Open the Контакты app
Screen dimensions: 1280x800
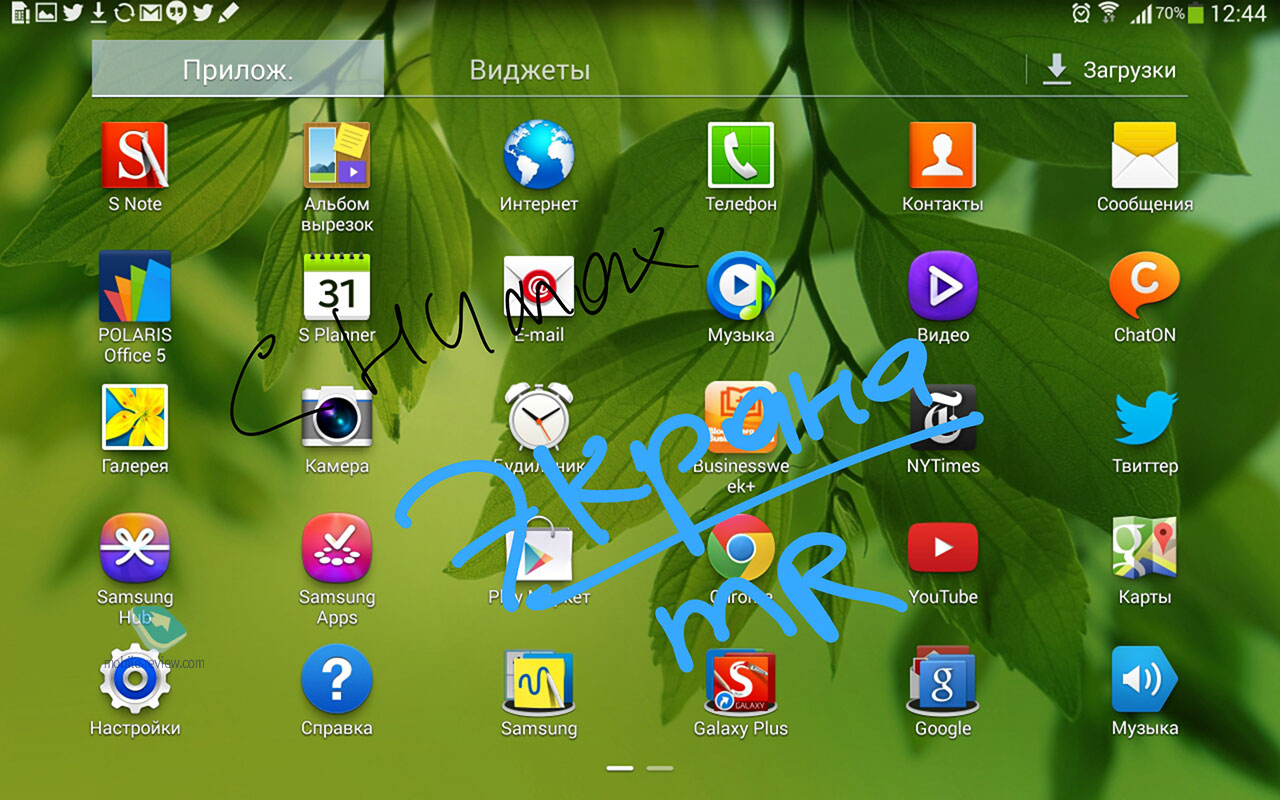coord(942,155)
